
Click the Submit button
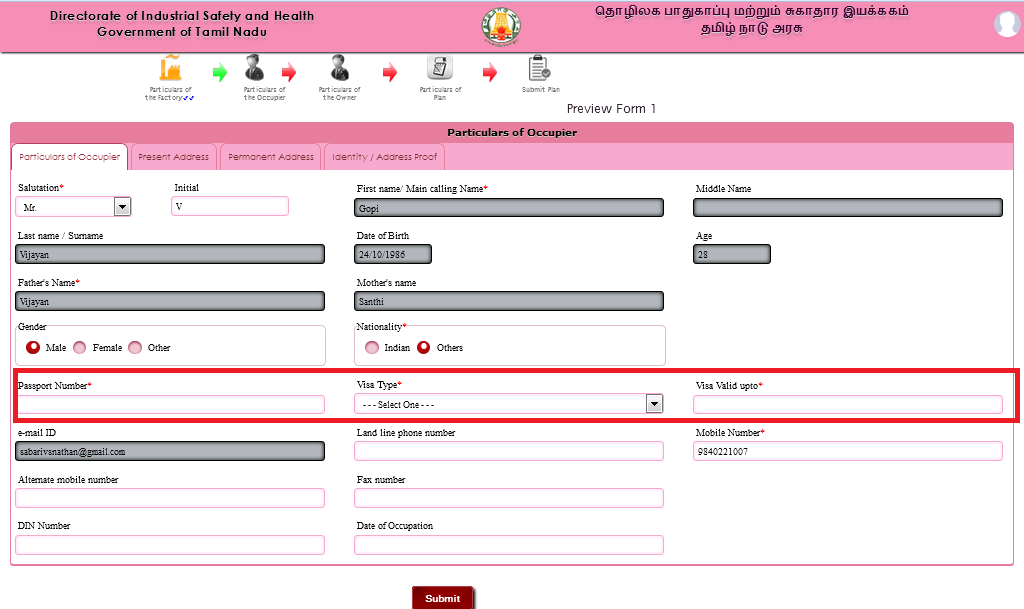click(x=442, y=598)
